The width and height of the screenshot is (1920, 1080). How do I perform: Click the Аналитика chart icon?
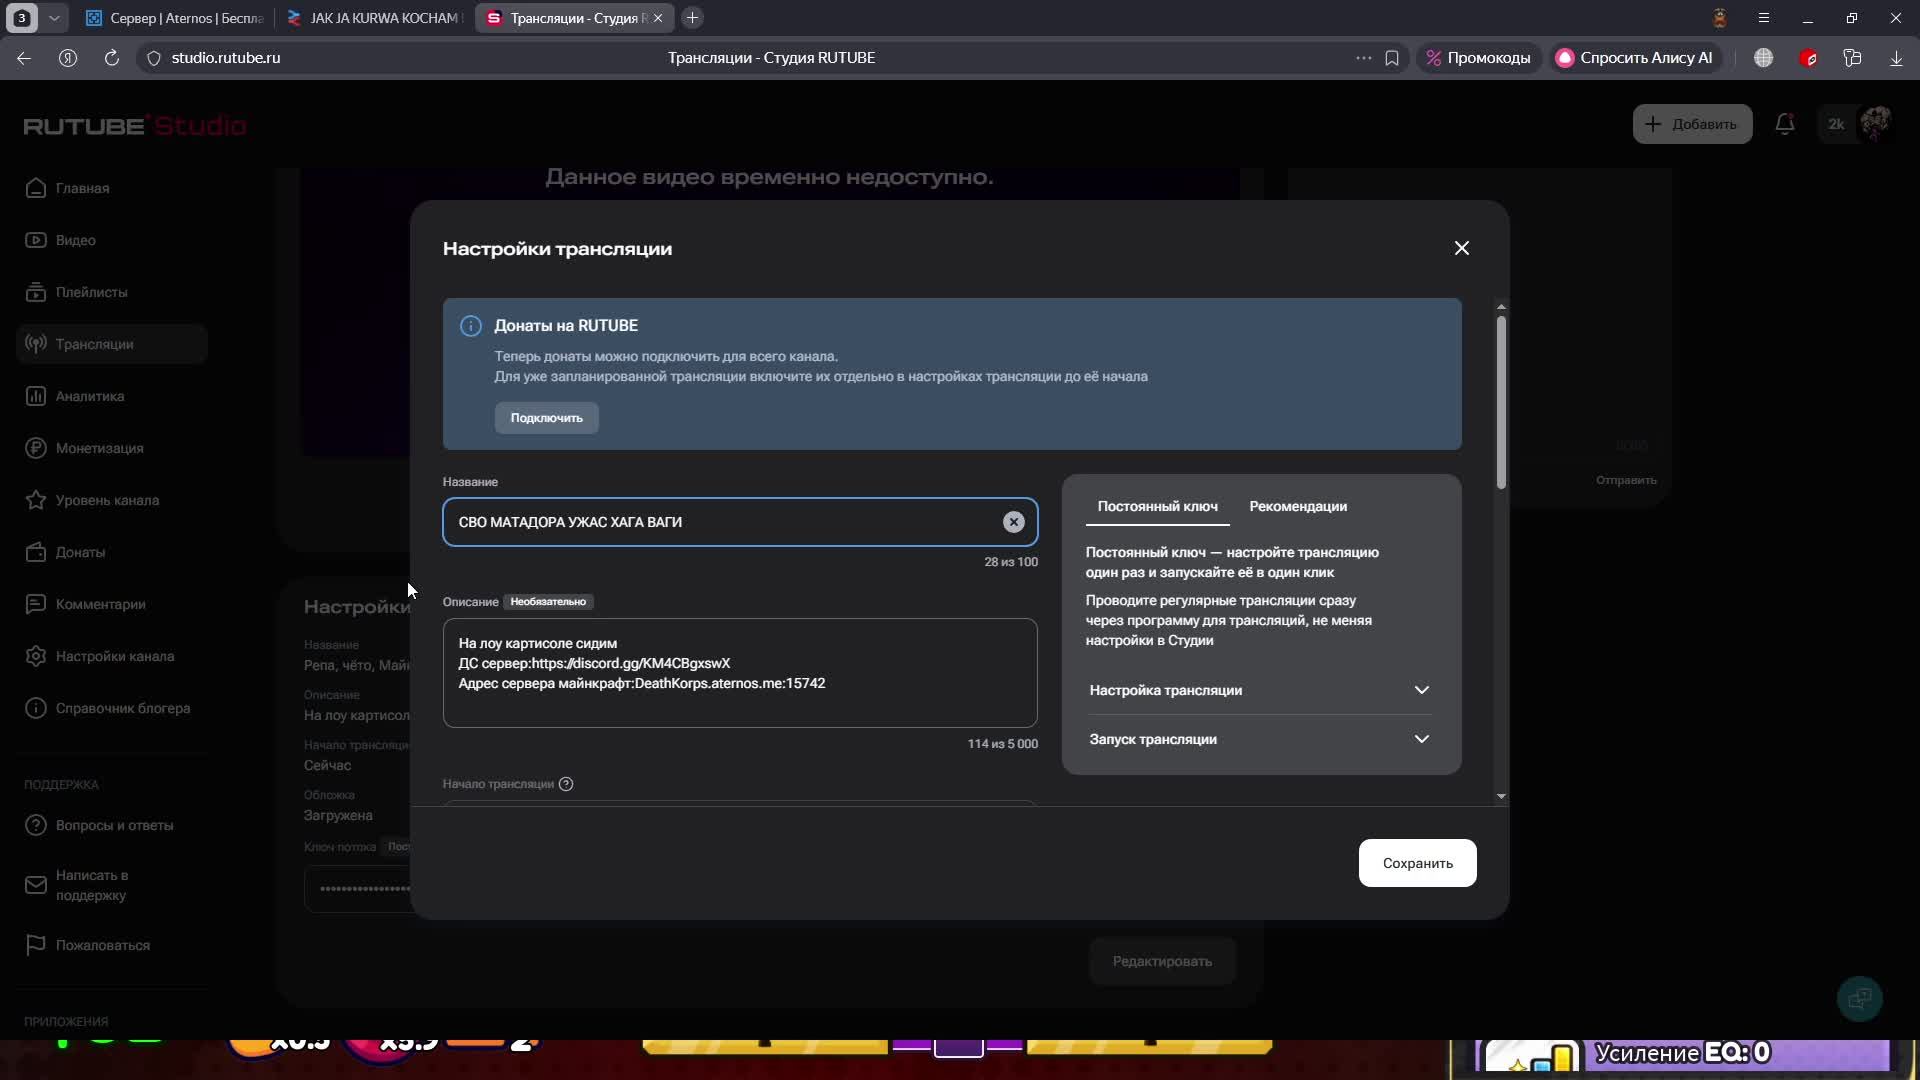36,396
